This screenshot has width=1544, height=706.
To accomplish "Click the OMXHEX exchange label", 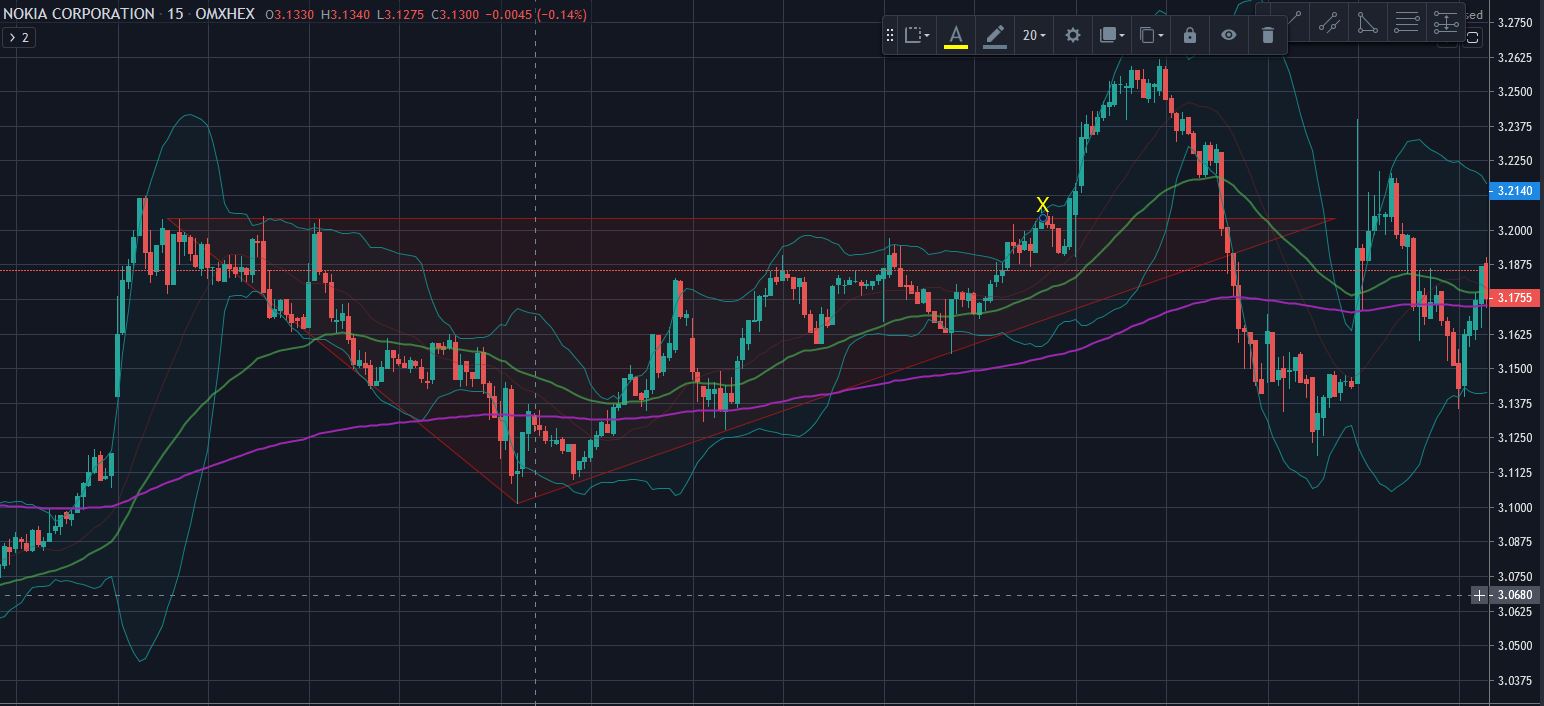I will tap(225, 14).
